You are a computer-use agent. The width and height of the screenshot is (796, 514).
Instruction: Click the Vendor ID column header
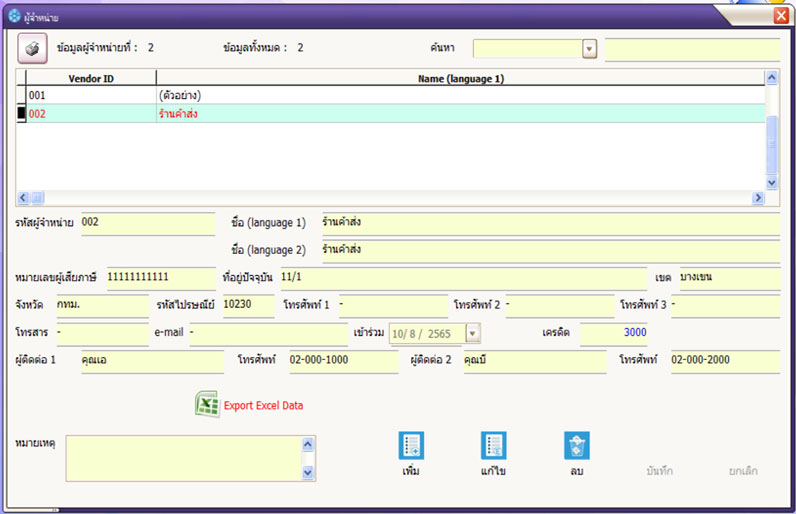pos(90,77)
